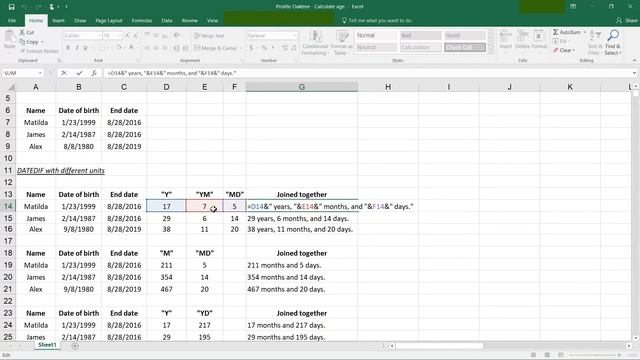Expand the formula bar with the arrow
The height and width of the screenshot is (360, 640).
coord(634,73)
